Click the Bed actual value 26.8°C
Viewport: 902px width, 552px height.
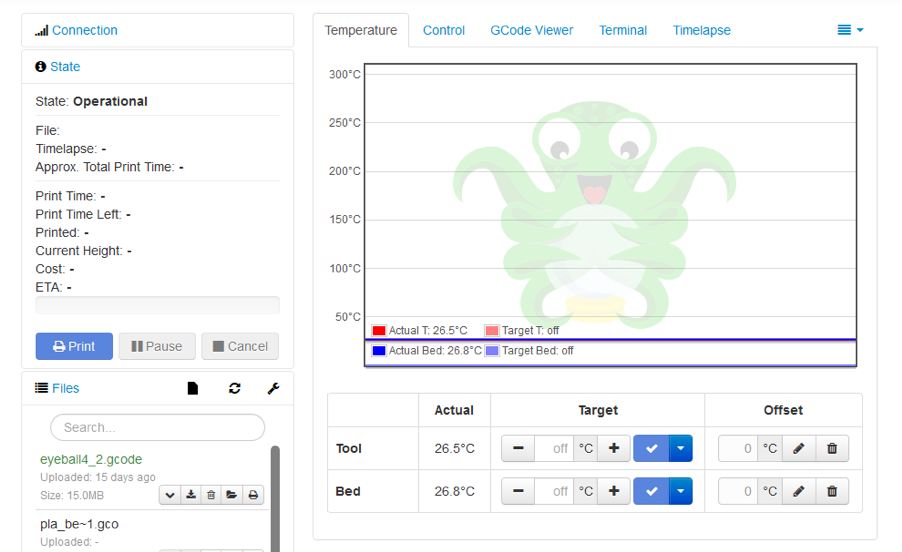point(454,492)
